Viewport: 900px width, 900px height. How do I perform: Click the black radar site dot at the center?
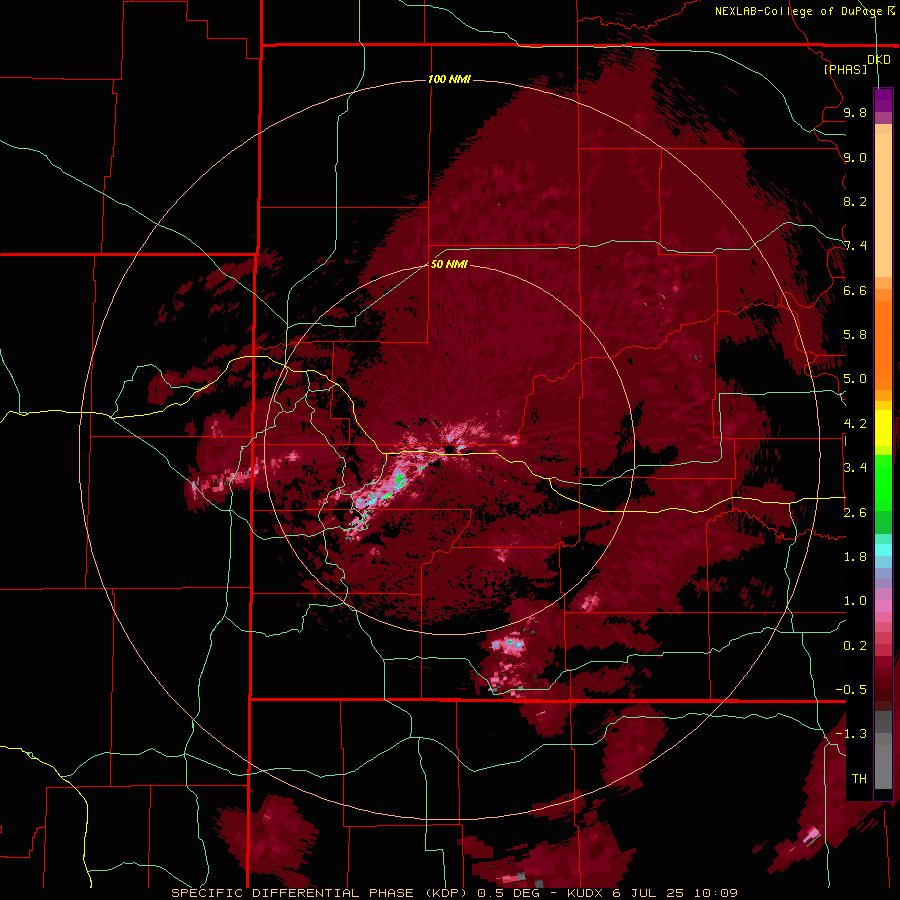pos(450,449)
